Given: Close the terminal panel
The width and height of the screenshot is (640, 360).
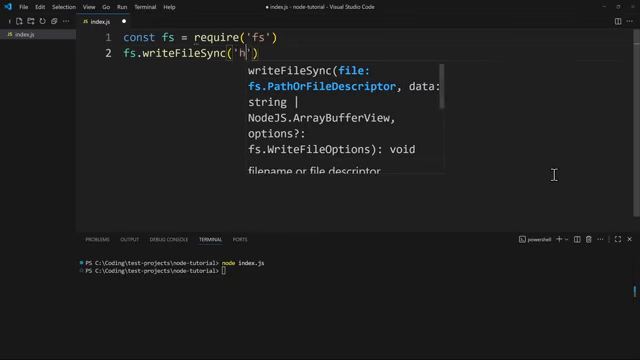Looking at the screenshot, I should click(x=629, y=240).
